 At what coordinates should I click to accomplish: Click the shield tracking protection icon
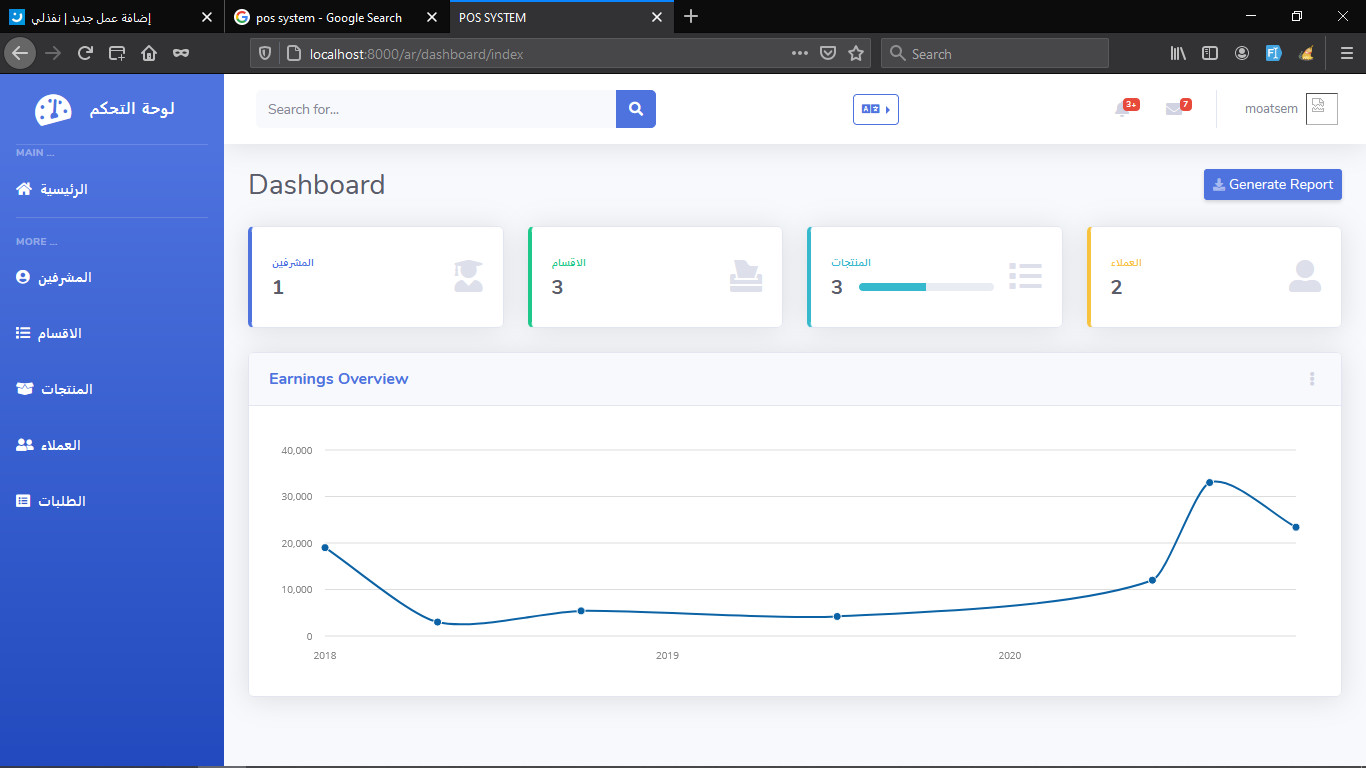click(265, 54)
